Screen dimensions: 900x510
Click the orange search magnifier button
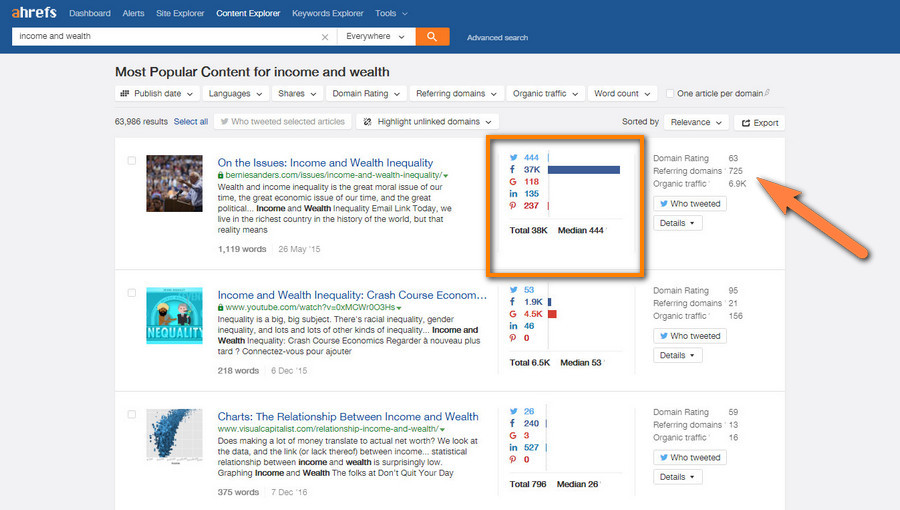432,37
